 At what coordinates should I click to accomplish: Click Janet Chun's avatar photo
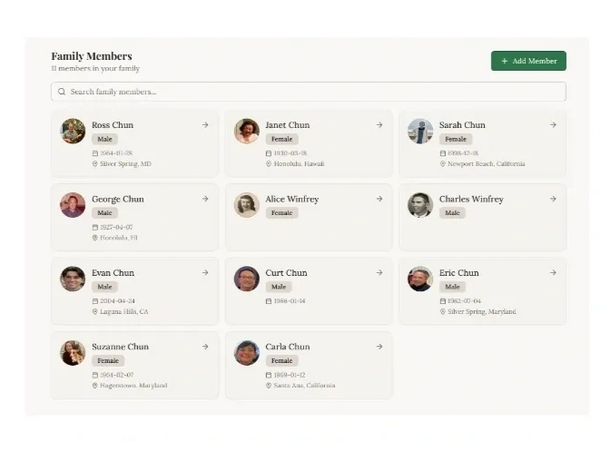[x=247, y=131]
